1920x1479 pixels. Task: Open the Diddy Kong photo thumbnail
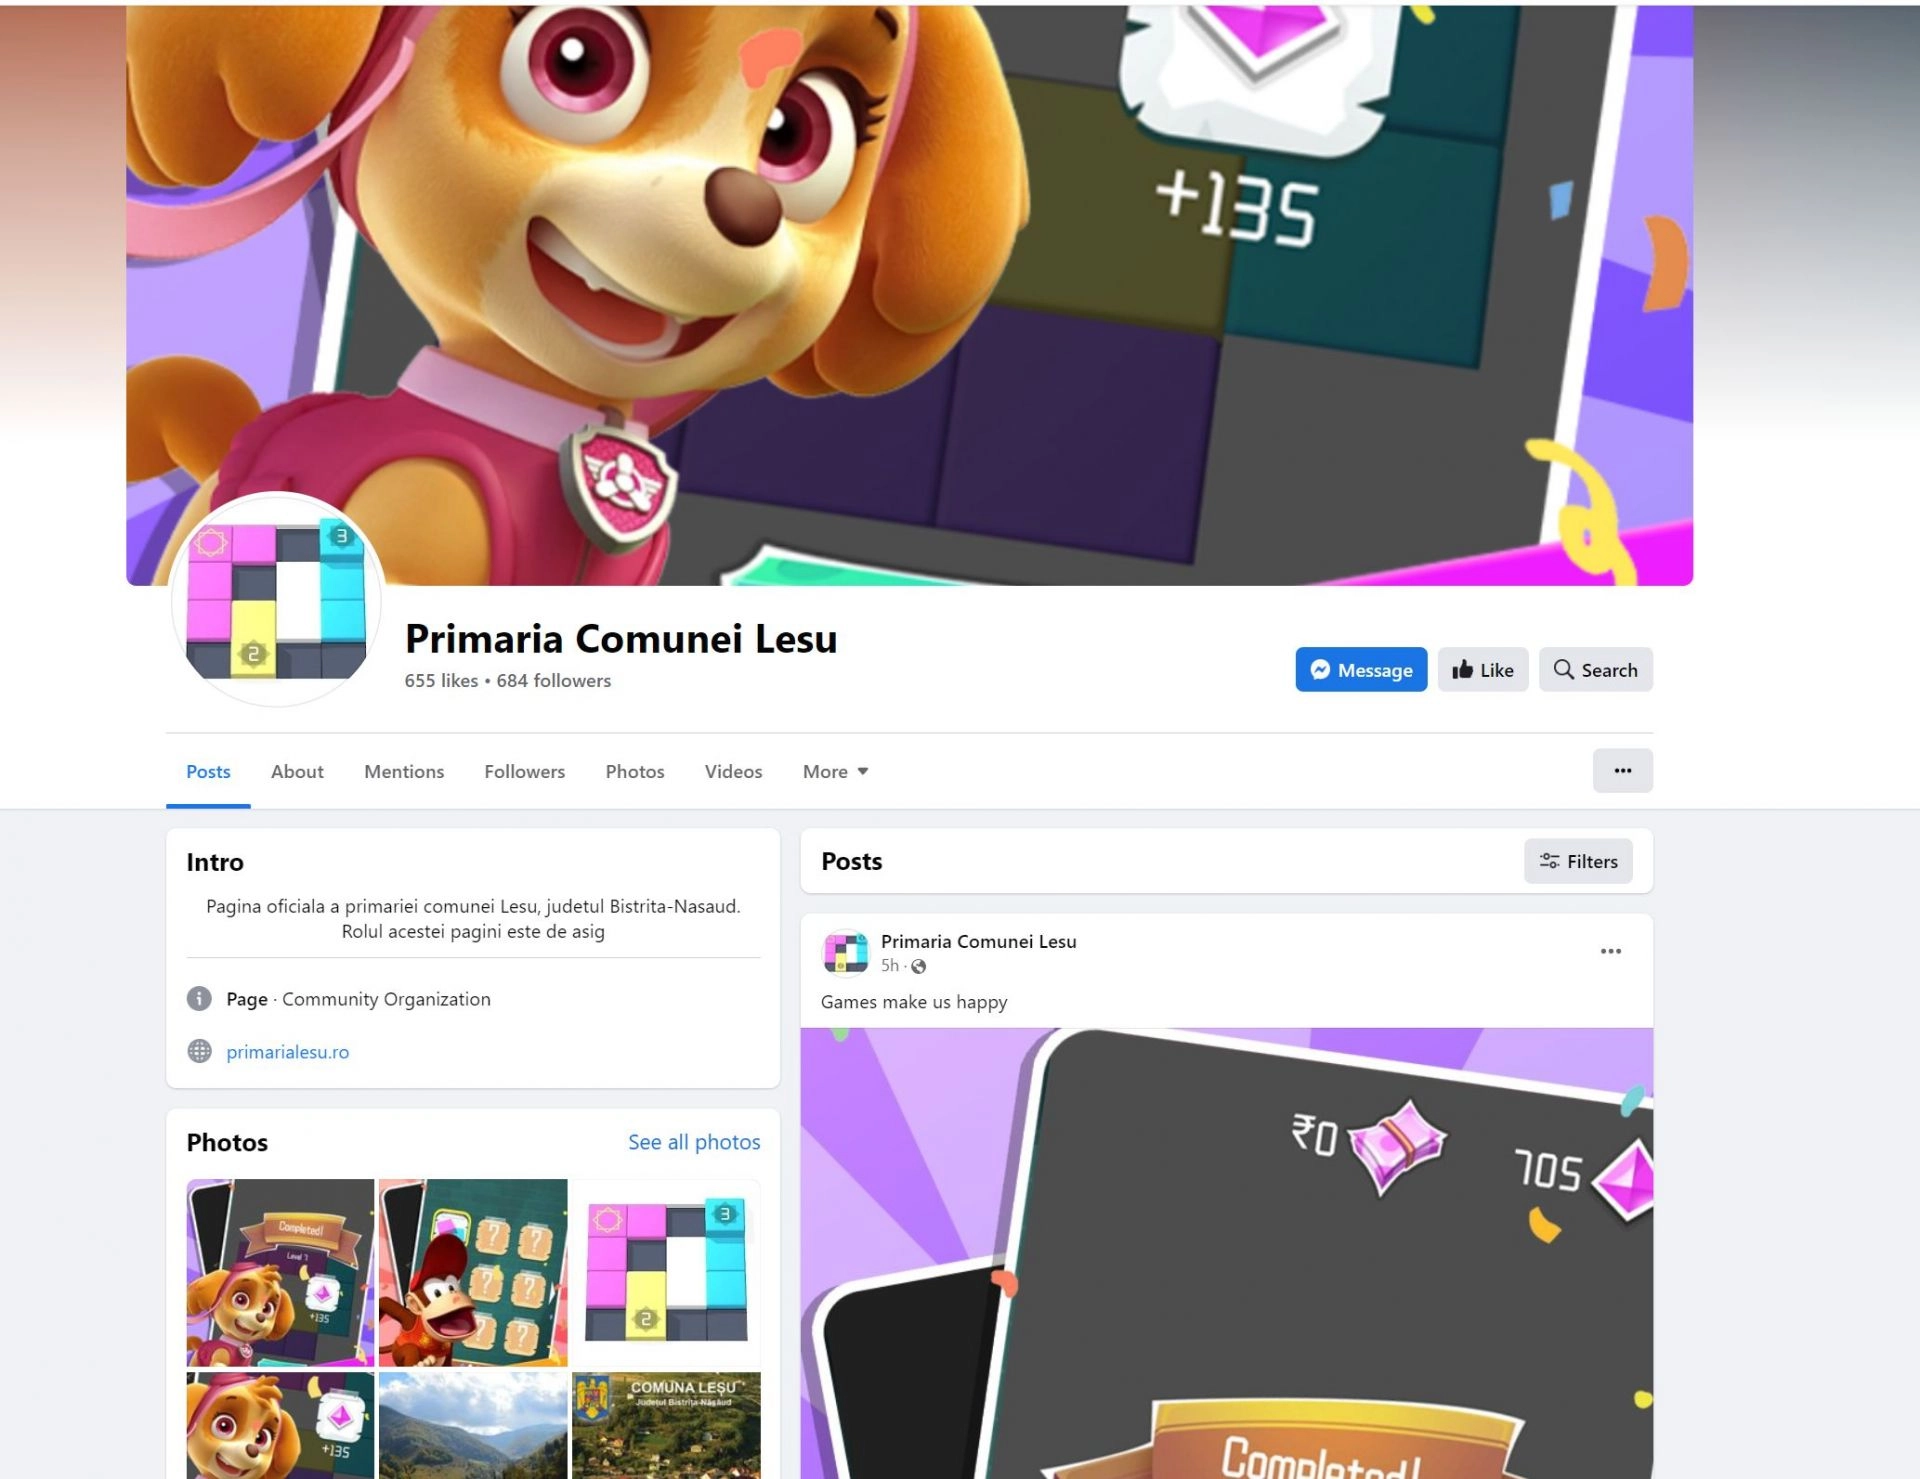point(473,1273)
